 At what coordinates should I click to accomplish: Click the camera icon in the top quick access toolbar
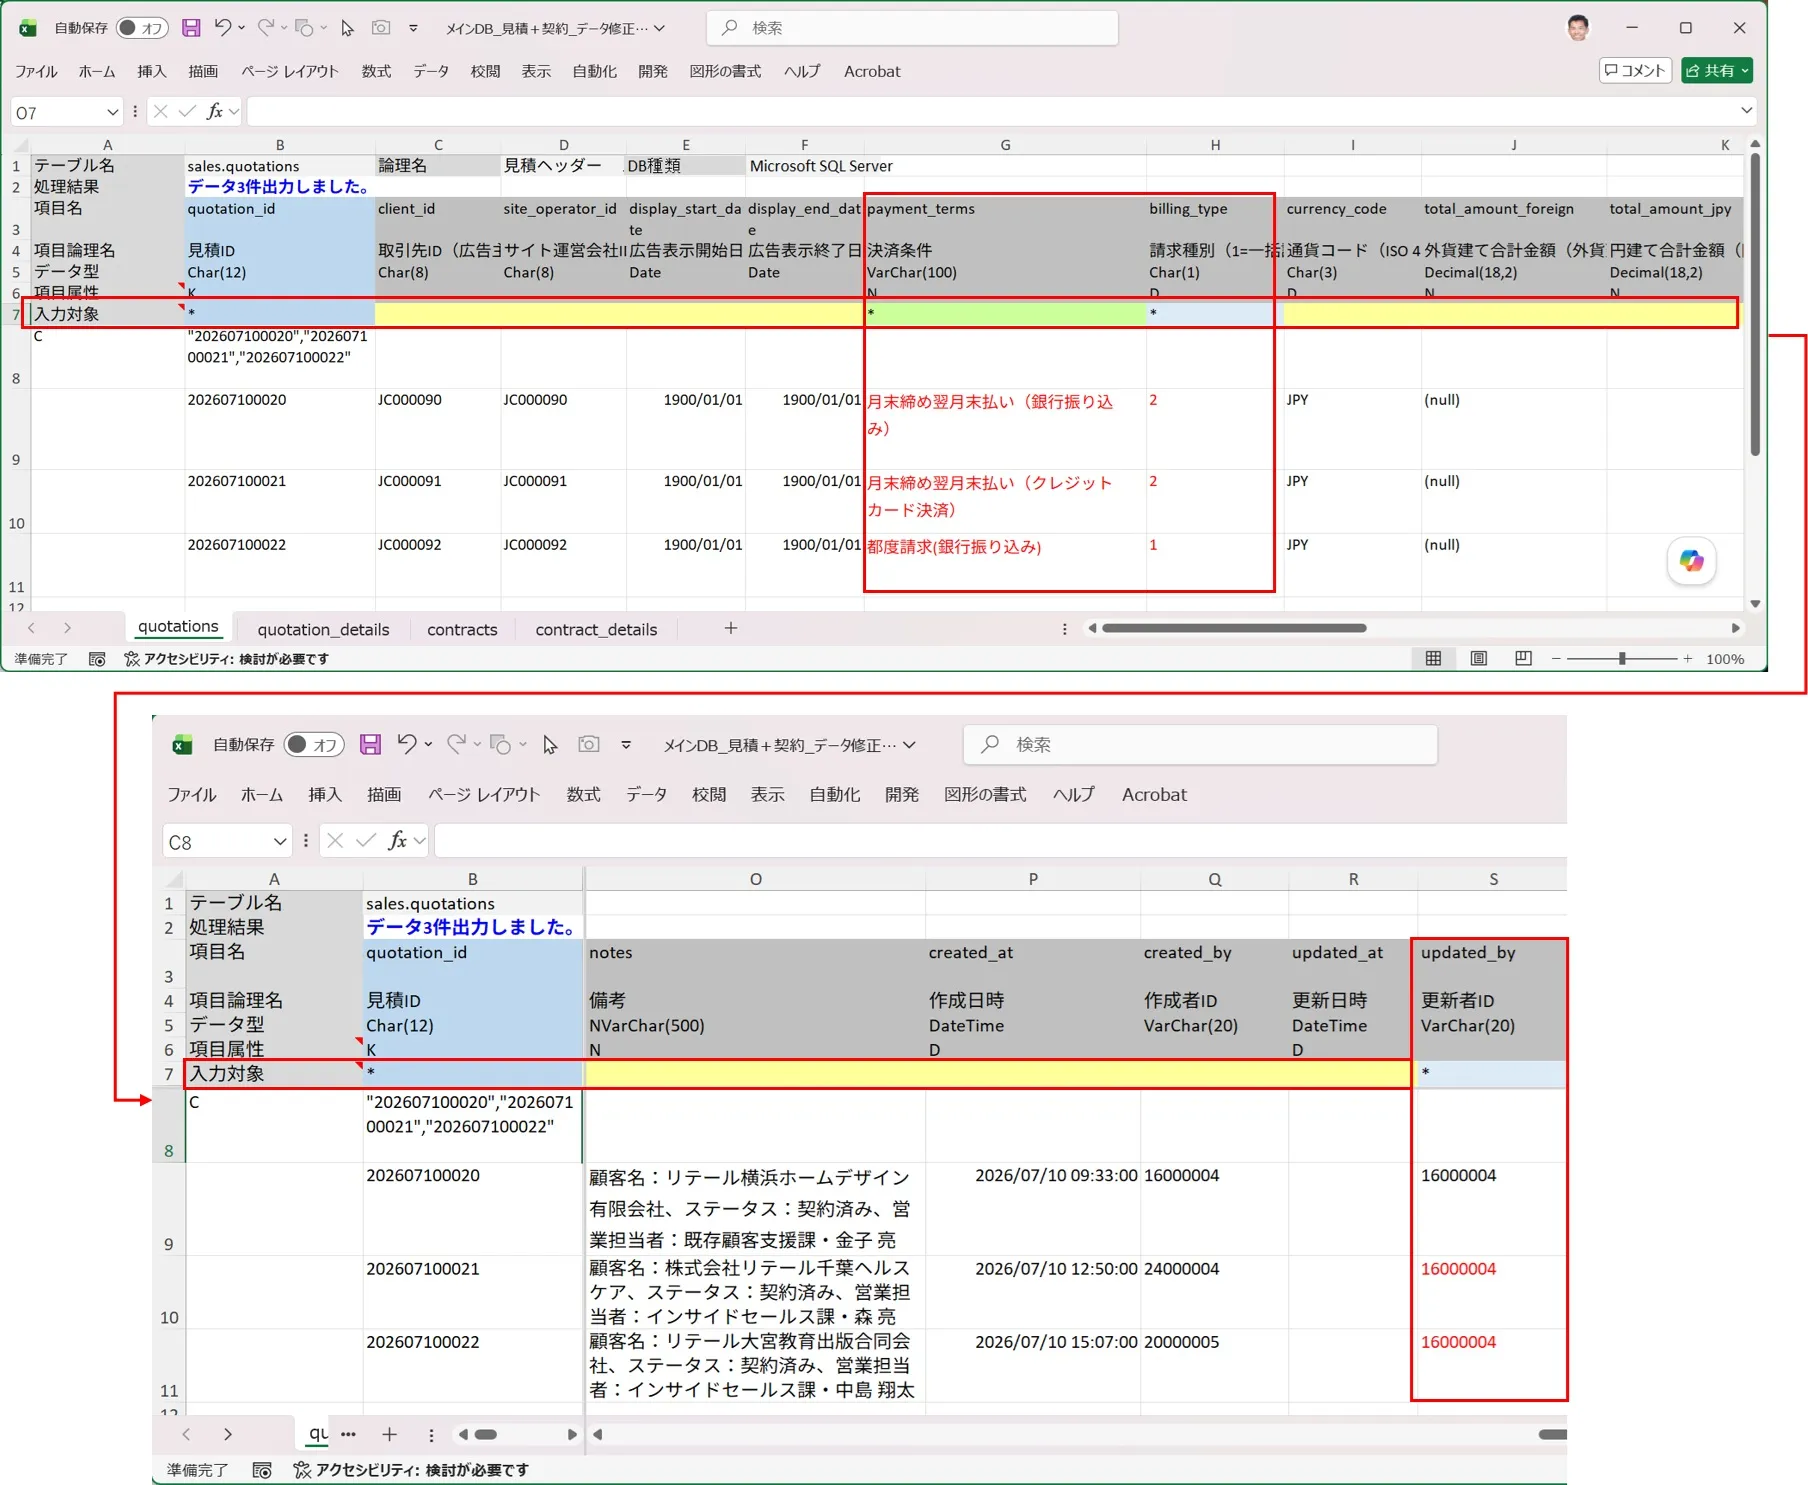[381, 28]
